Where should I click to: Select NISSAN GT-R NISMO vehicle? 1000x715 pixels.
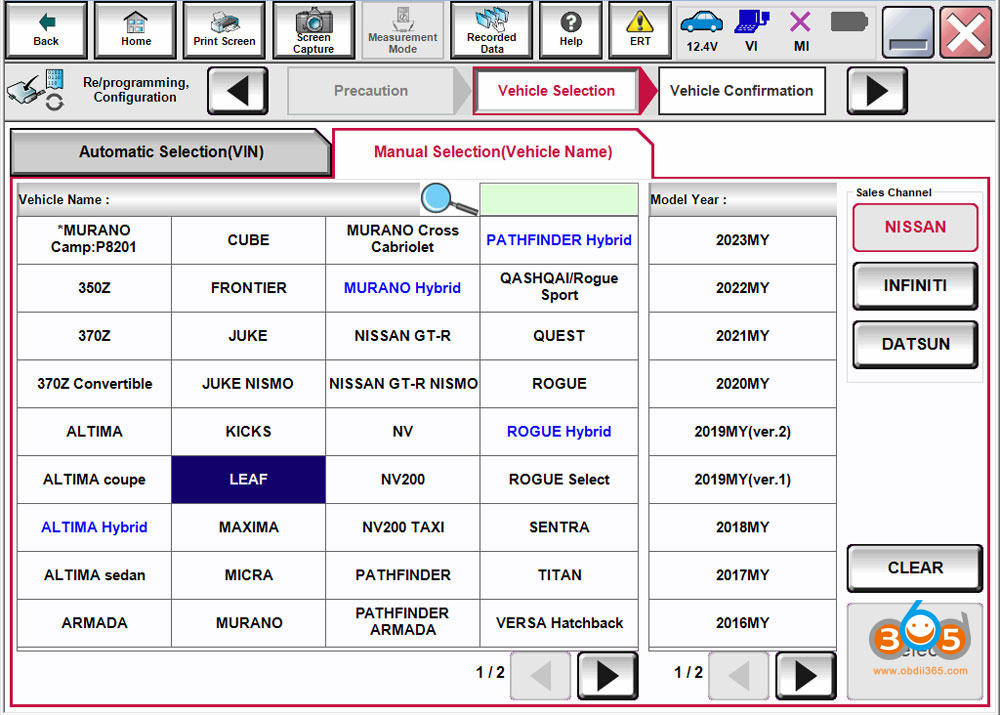tap(402, 384)
